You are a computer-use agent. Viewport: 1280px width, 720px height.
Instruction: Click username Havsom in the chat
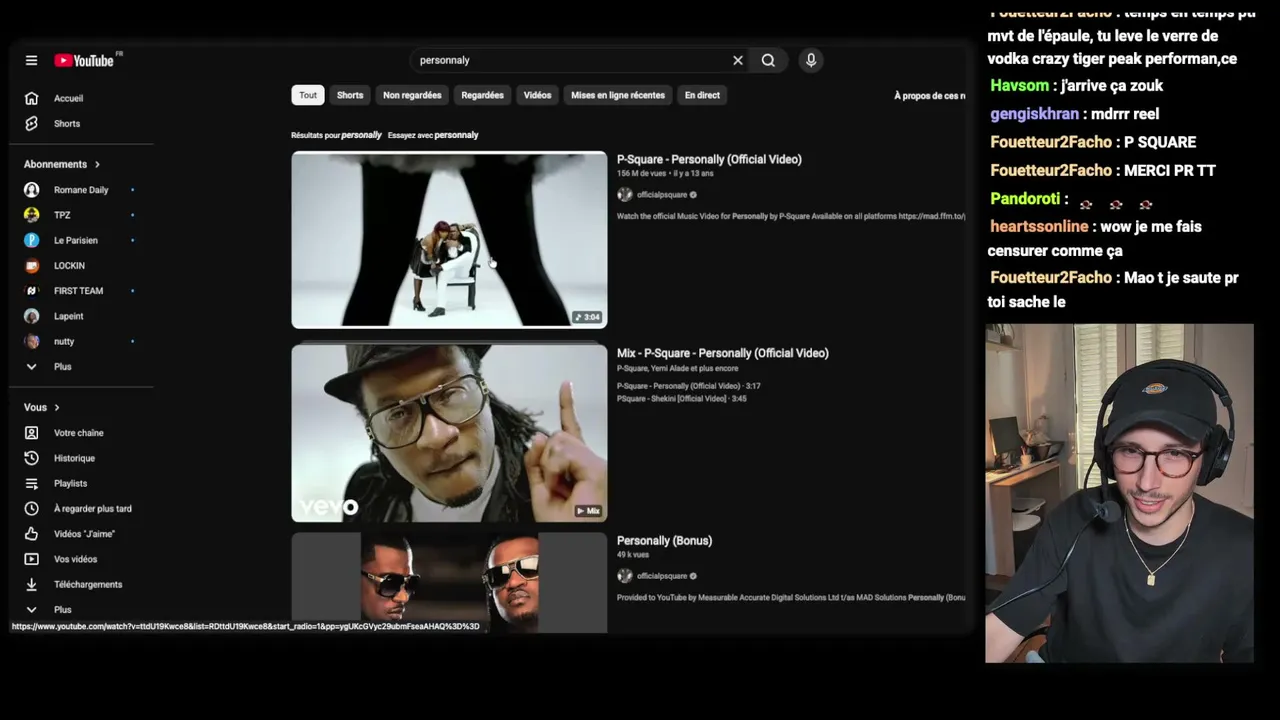[x=1019, y=86]
